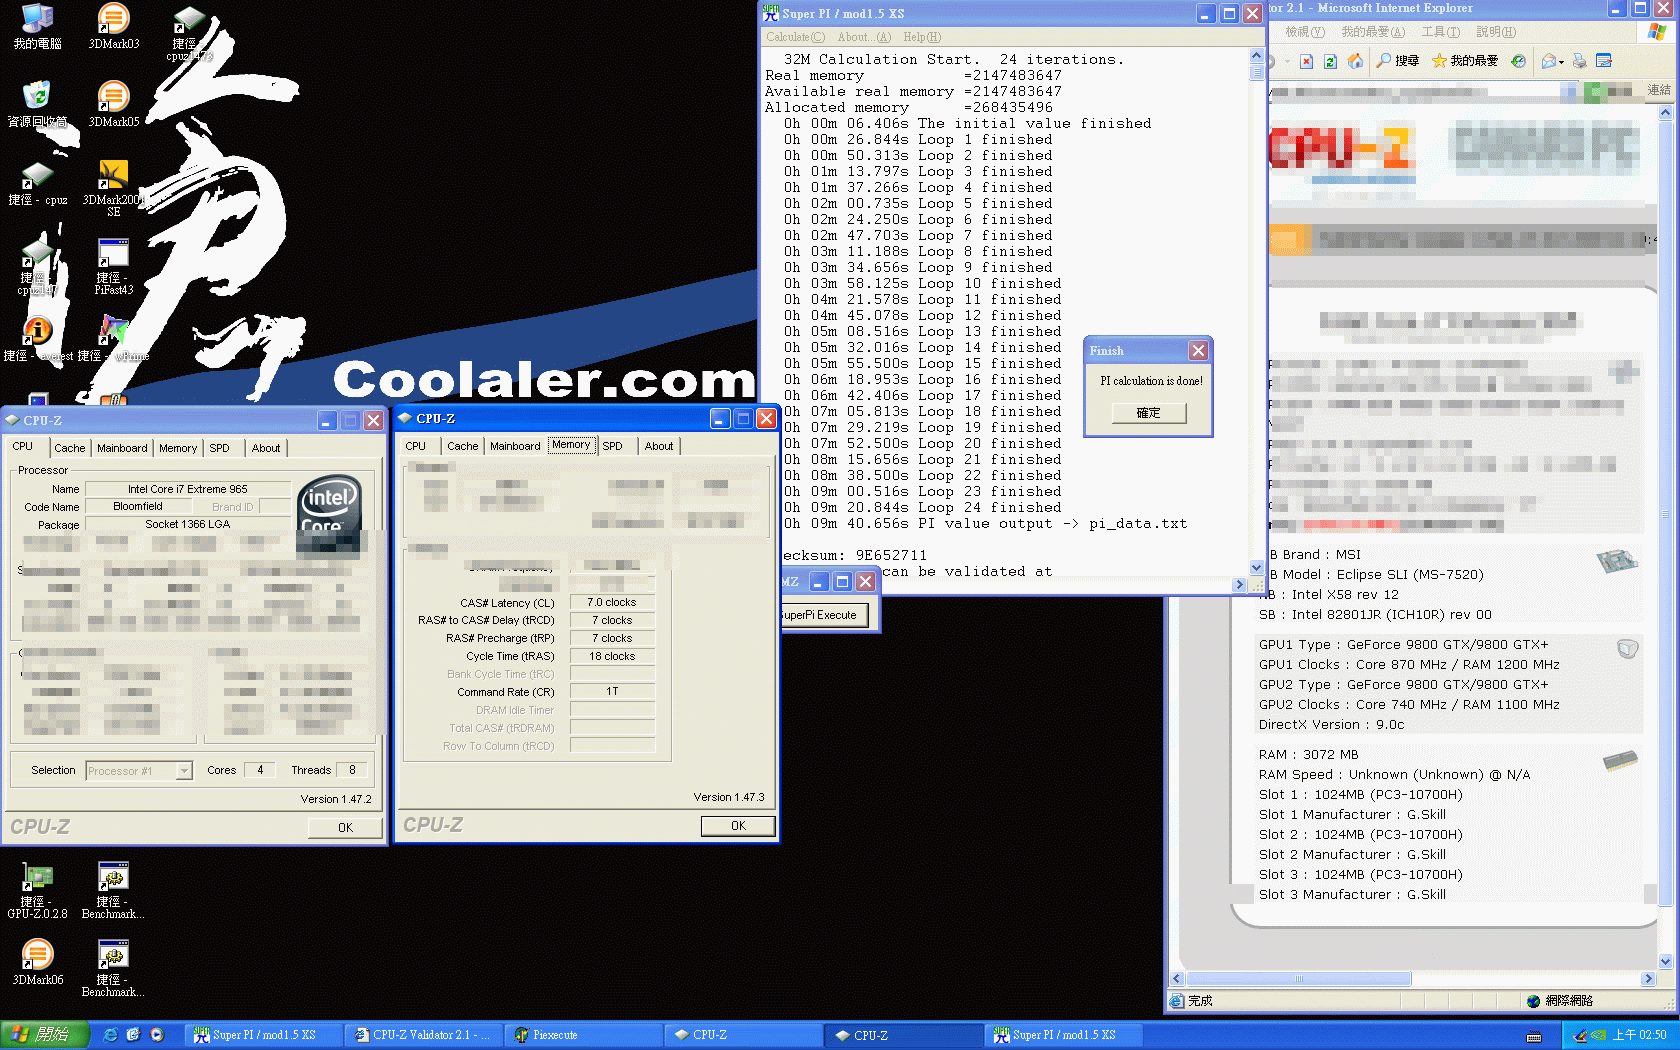Open the everest shortcut on the desktop
The height and width of the screenshot is (1050, 1680).
[x=37, y=339]
